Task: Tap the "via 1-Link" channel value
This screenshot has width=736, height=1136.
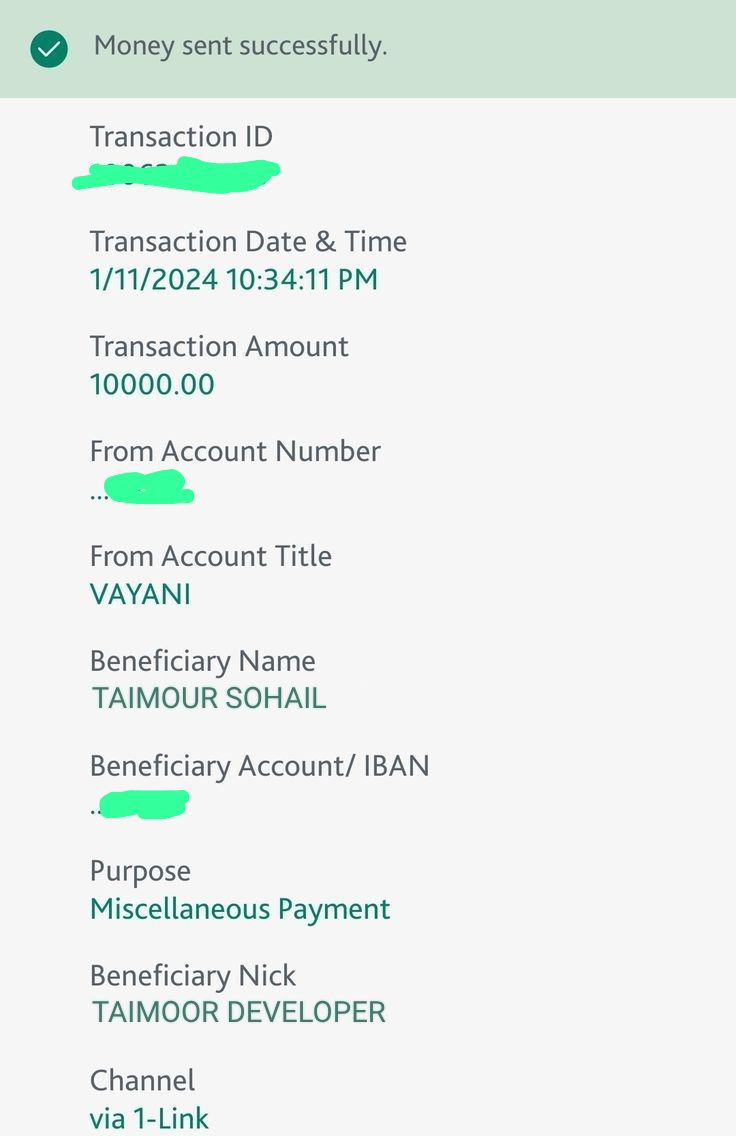Action: coord(150,1118)
